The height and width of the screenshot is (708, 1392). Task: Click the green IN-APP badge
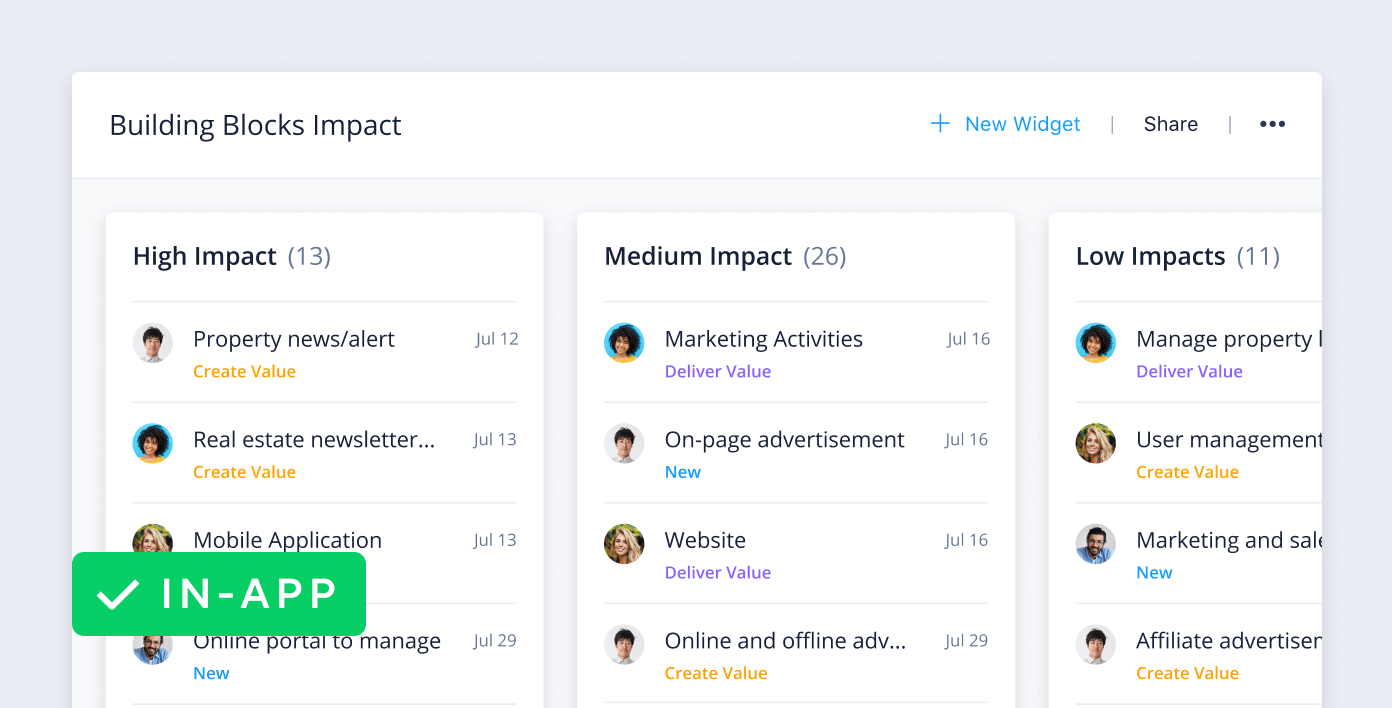219,594
